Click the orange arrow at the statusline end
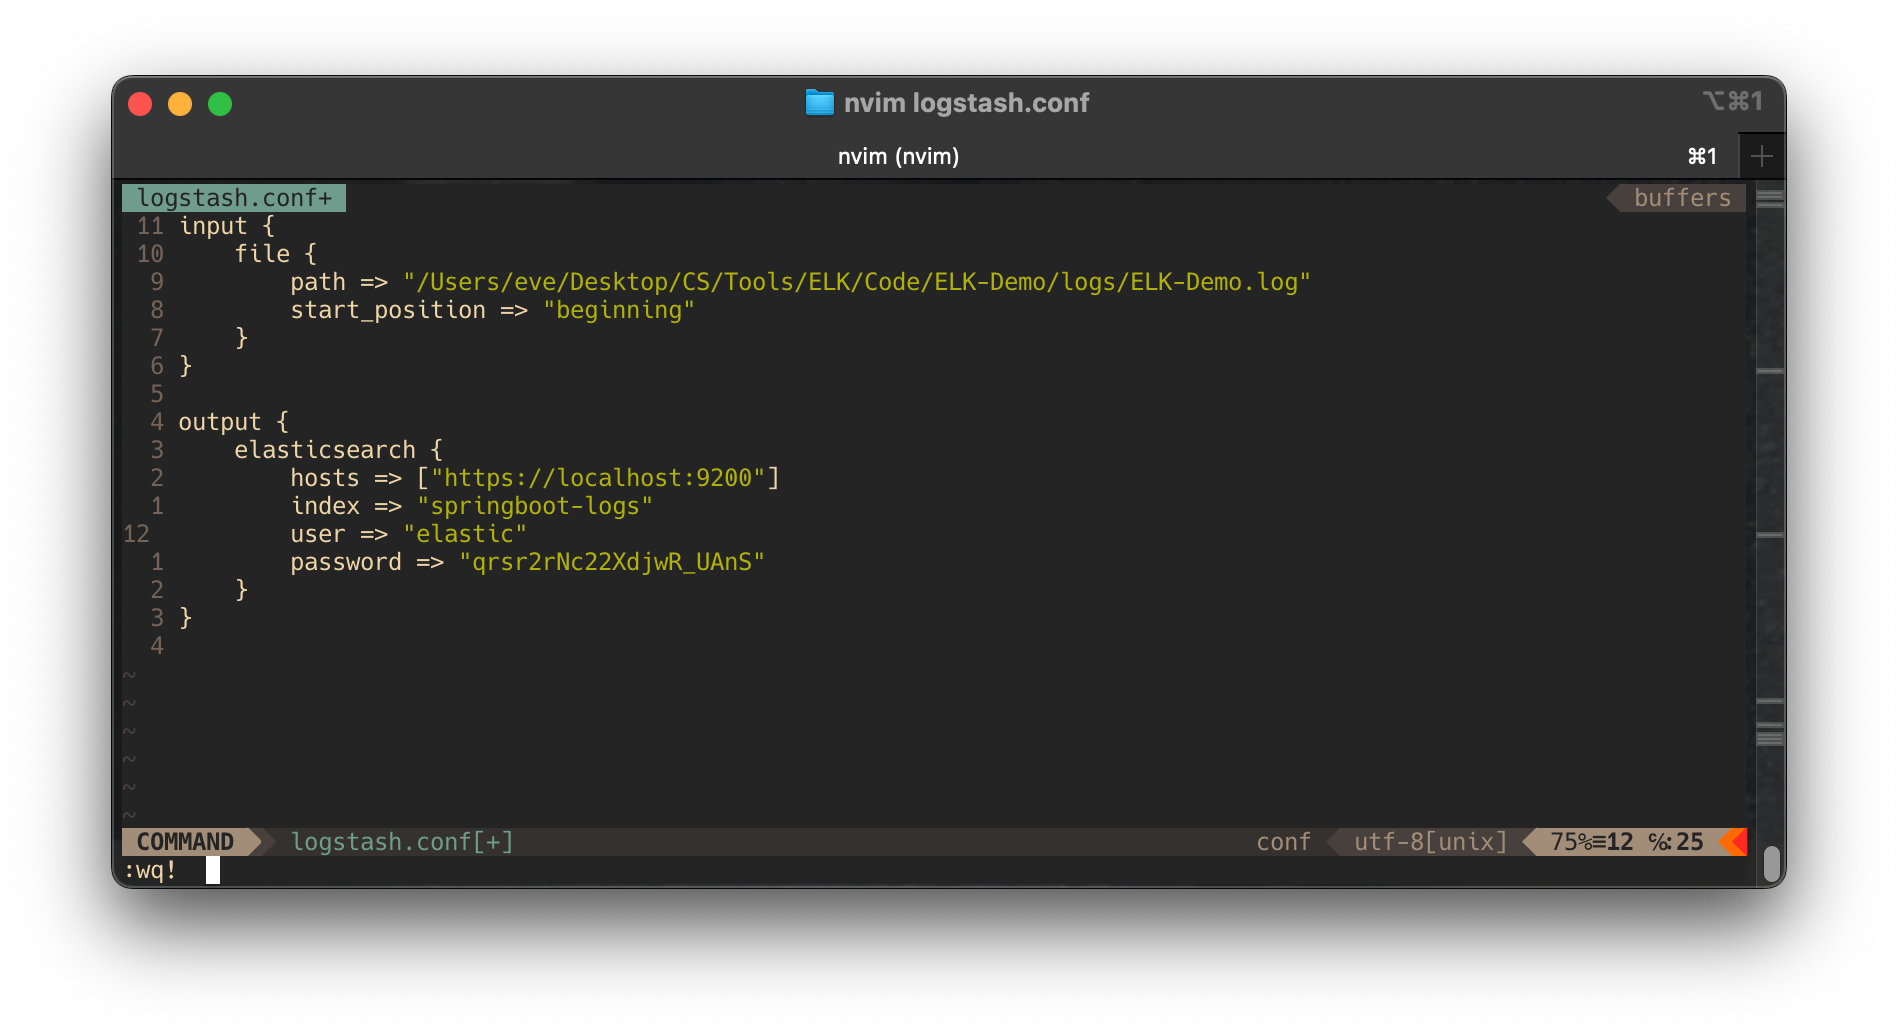Image resolution: width=1898 pixels, height=1036 pixels. [1737, 841]
